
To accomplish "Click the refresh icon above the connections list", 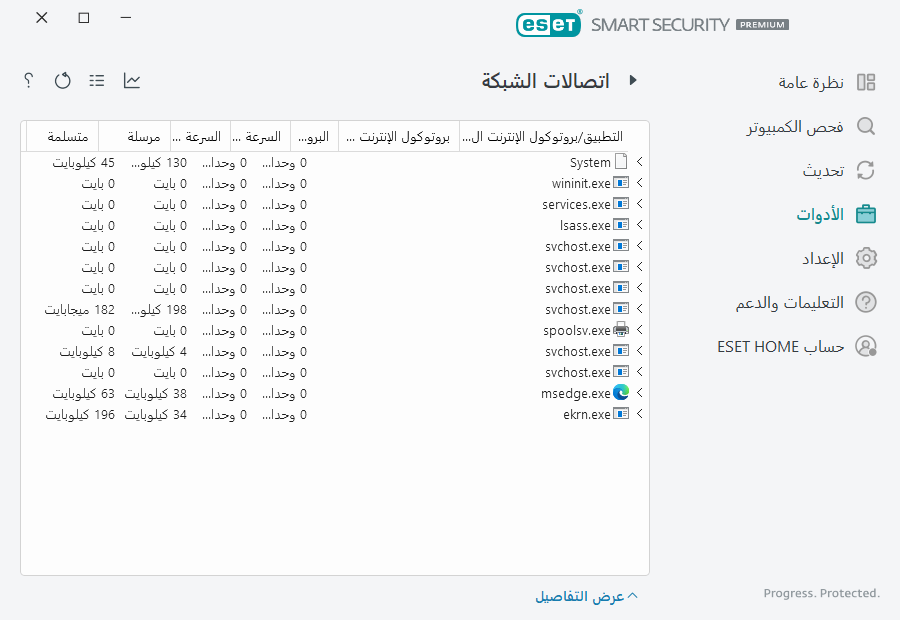I will (x=62, y=81).
